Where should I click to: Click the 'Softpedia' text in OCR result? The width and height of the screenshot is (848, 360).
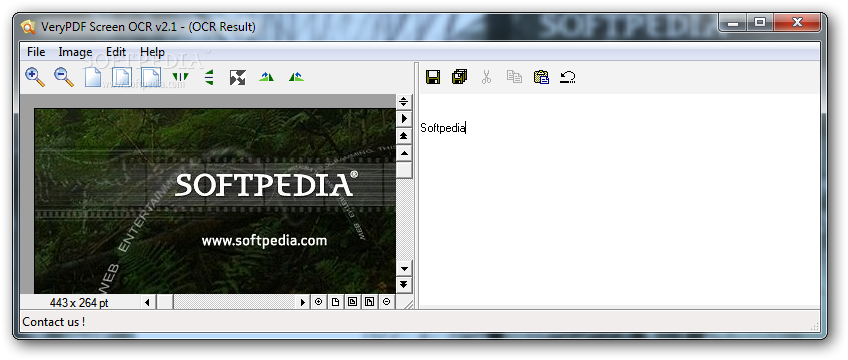coord(443,129)
